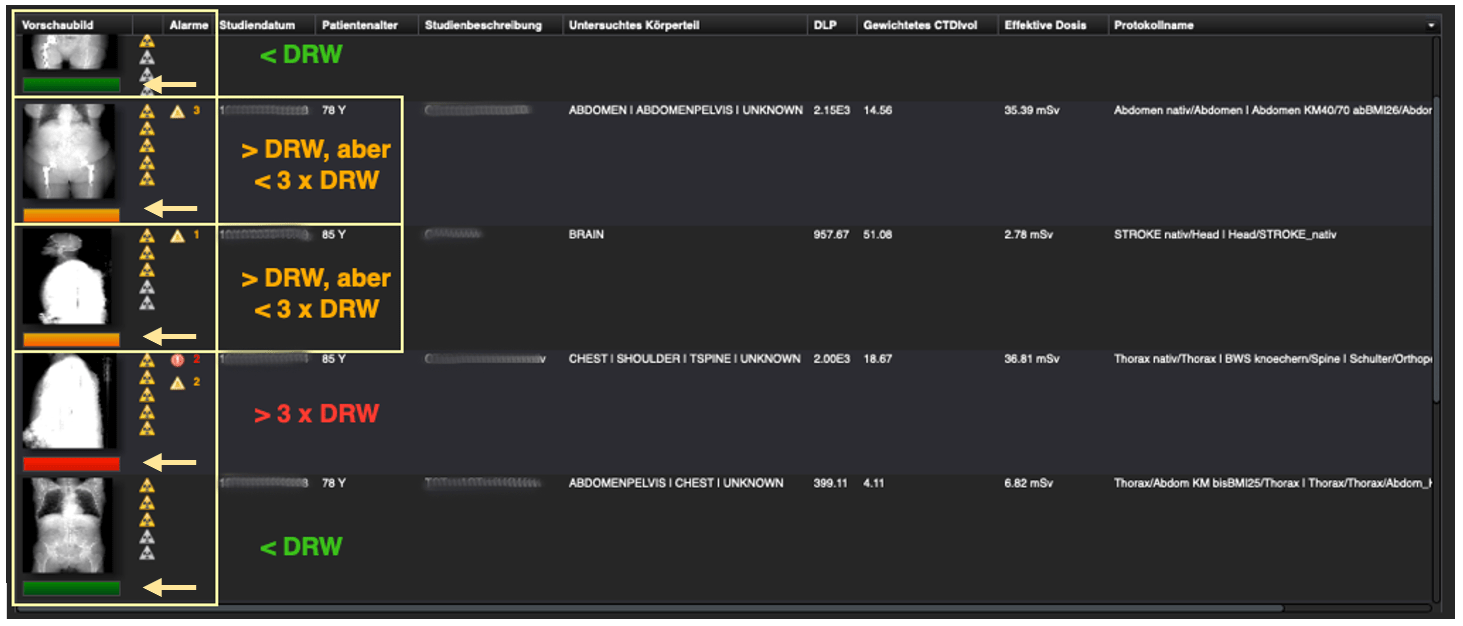Click the green dose bar in the ABDOMENPELVIS CHEST row
The height and width of the screenshot is (626, 1463).
[x=71, y=588]
